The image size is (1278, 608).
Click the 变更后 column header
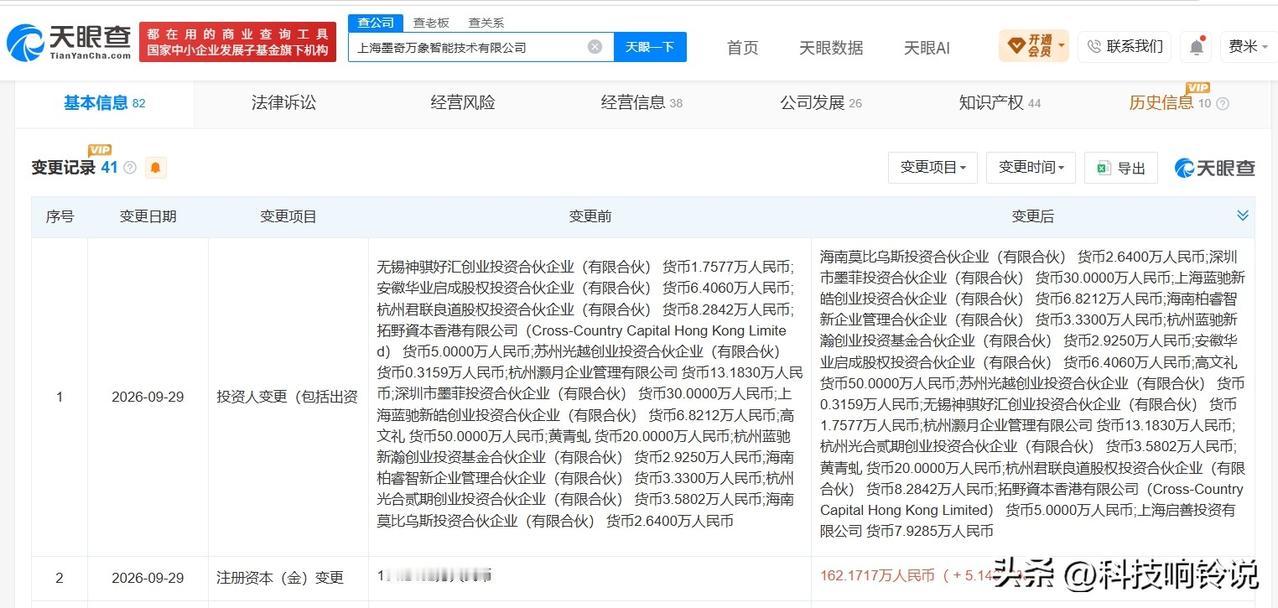pyautogui.click(x=1033, y=216)
